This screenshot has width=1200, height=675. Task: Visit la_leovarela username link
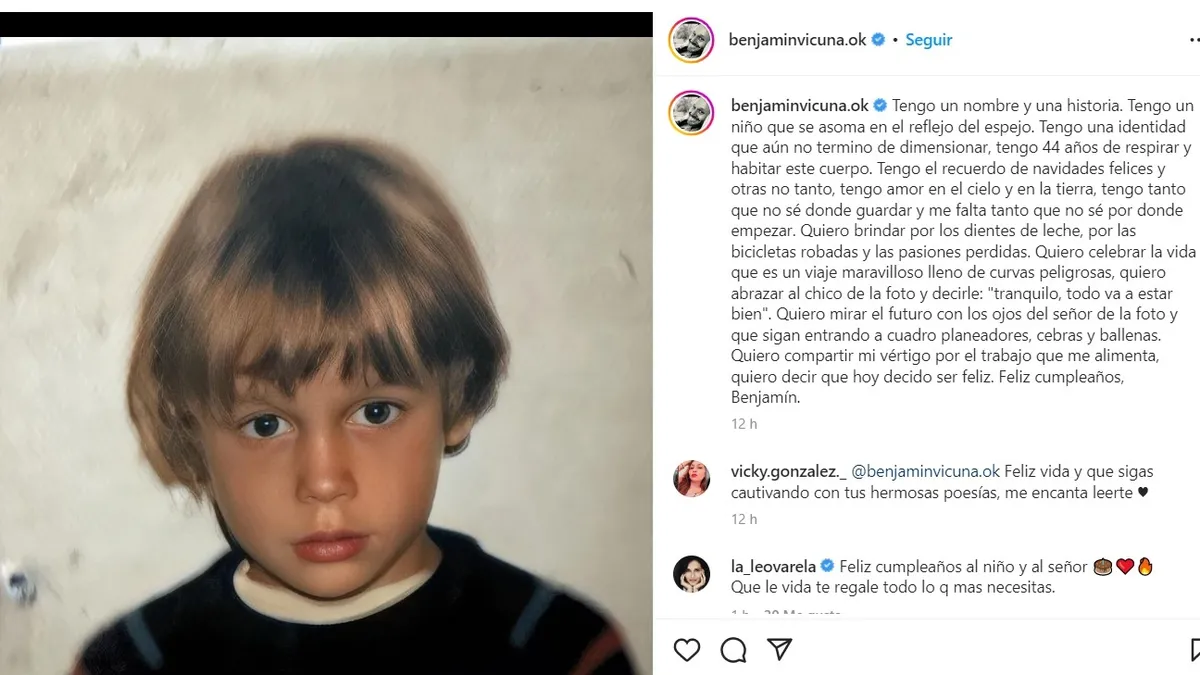(x=774, y=567)
